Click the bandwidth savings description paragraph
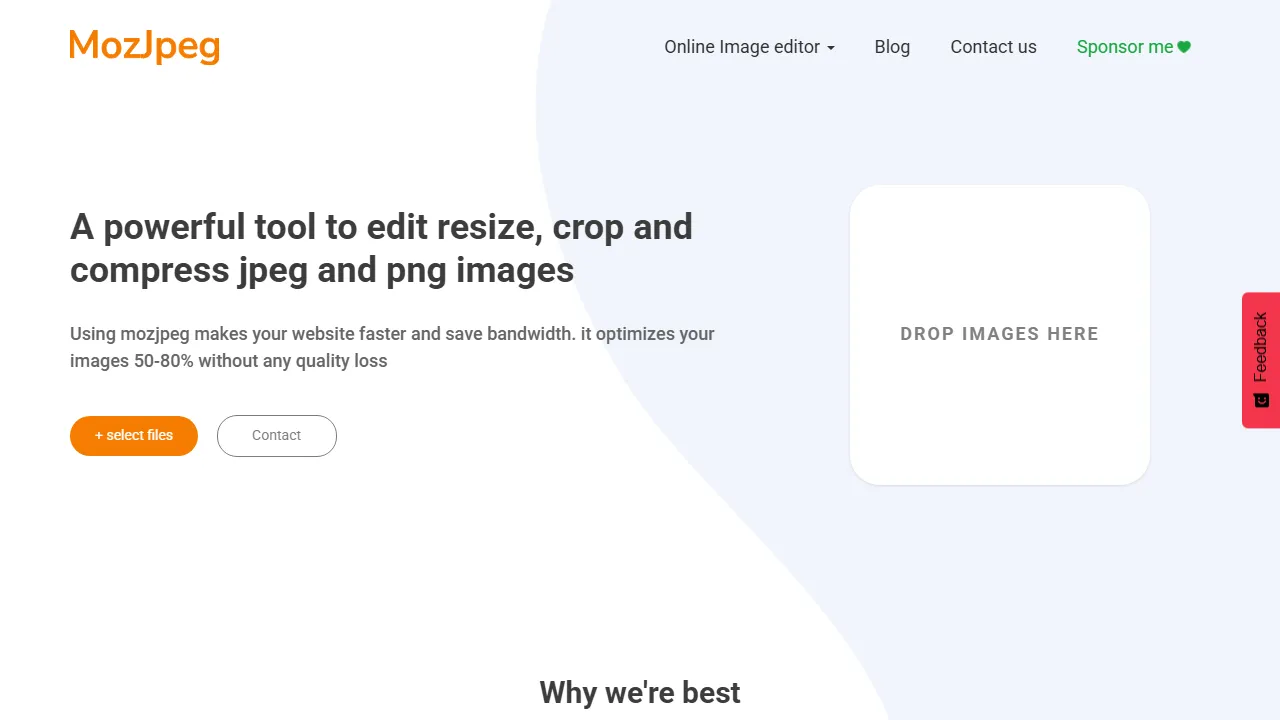The width and height of the screenshot is (1280, 720). point(392,347)
